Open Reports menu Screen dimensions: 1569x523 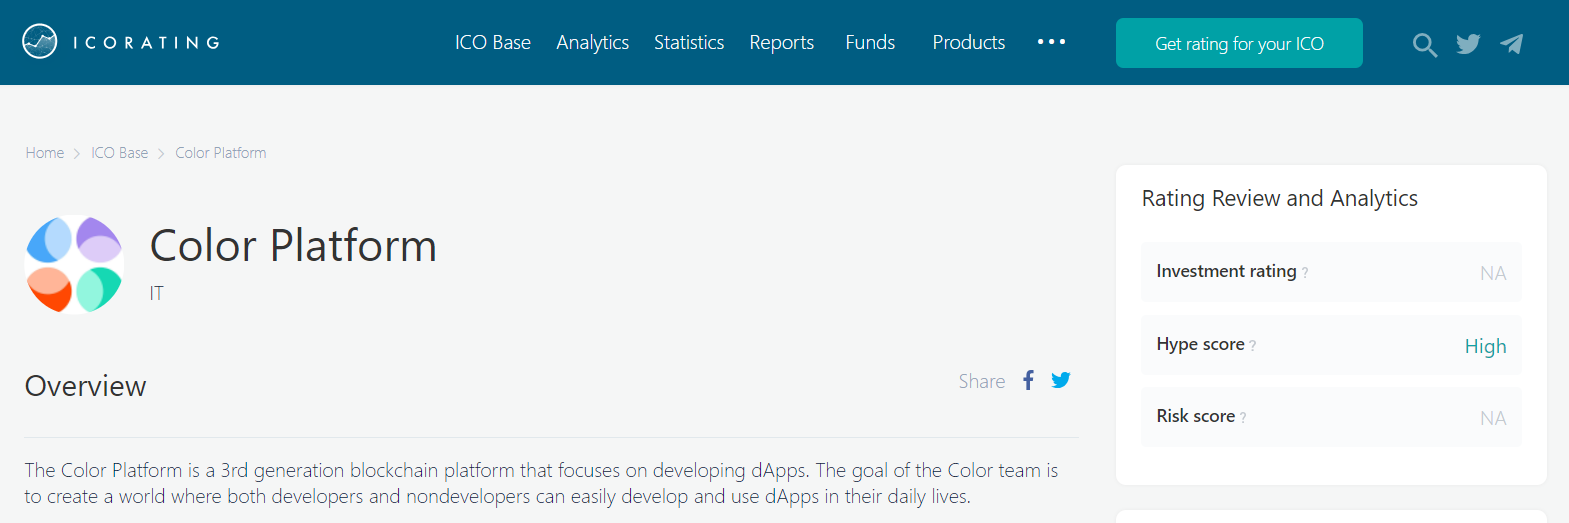(x=782, y=43)
